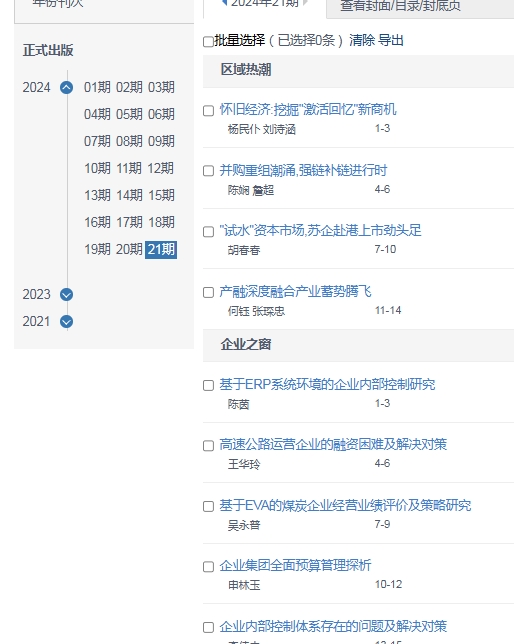
Task: Open issue 01期 of 2024
Action: [x=97, y=87]
